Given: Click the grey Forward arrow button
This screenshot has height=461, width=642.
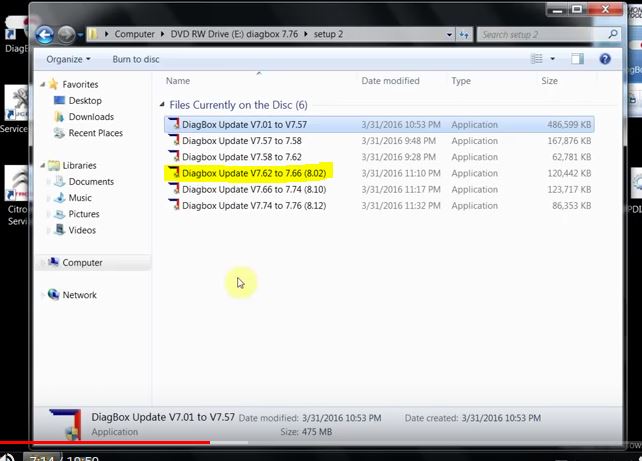Looking at the screenshot, I should point(66,34).
